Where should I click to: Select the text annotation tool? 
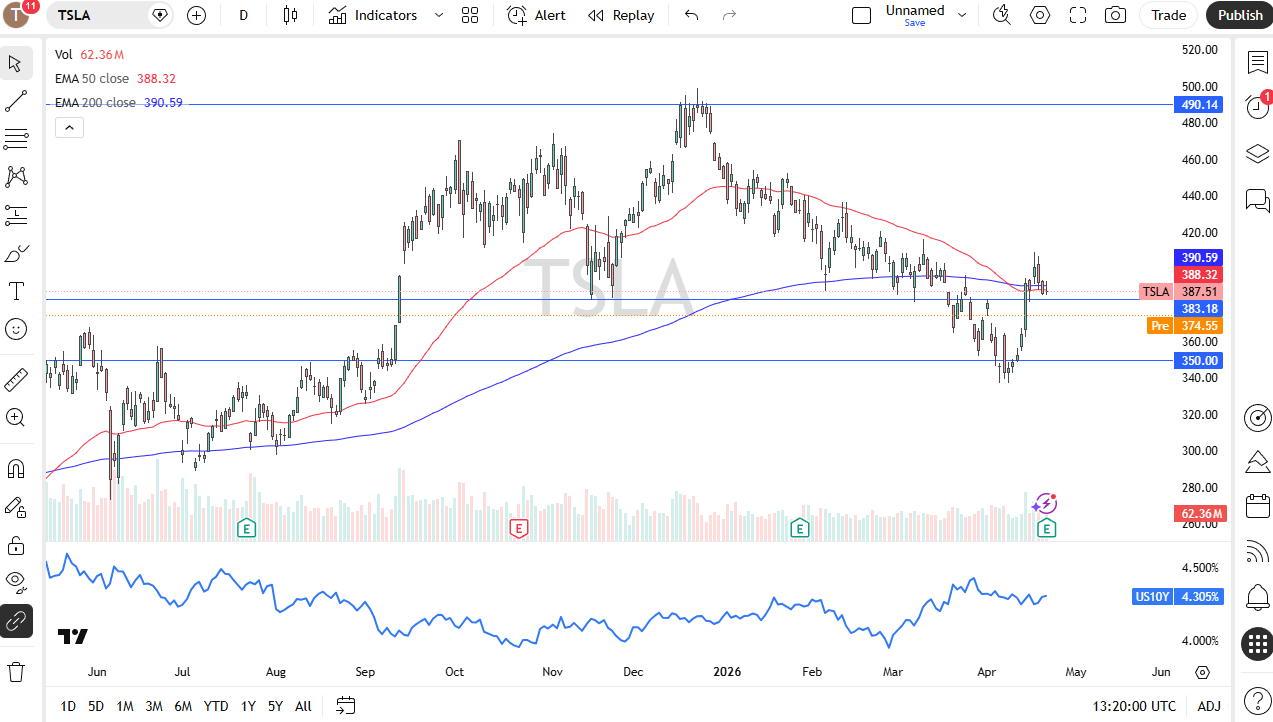[x=16, y=291]
